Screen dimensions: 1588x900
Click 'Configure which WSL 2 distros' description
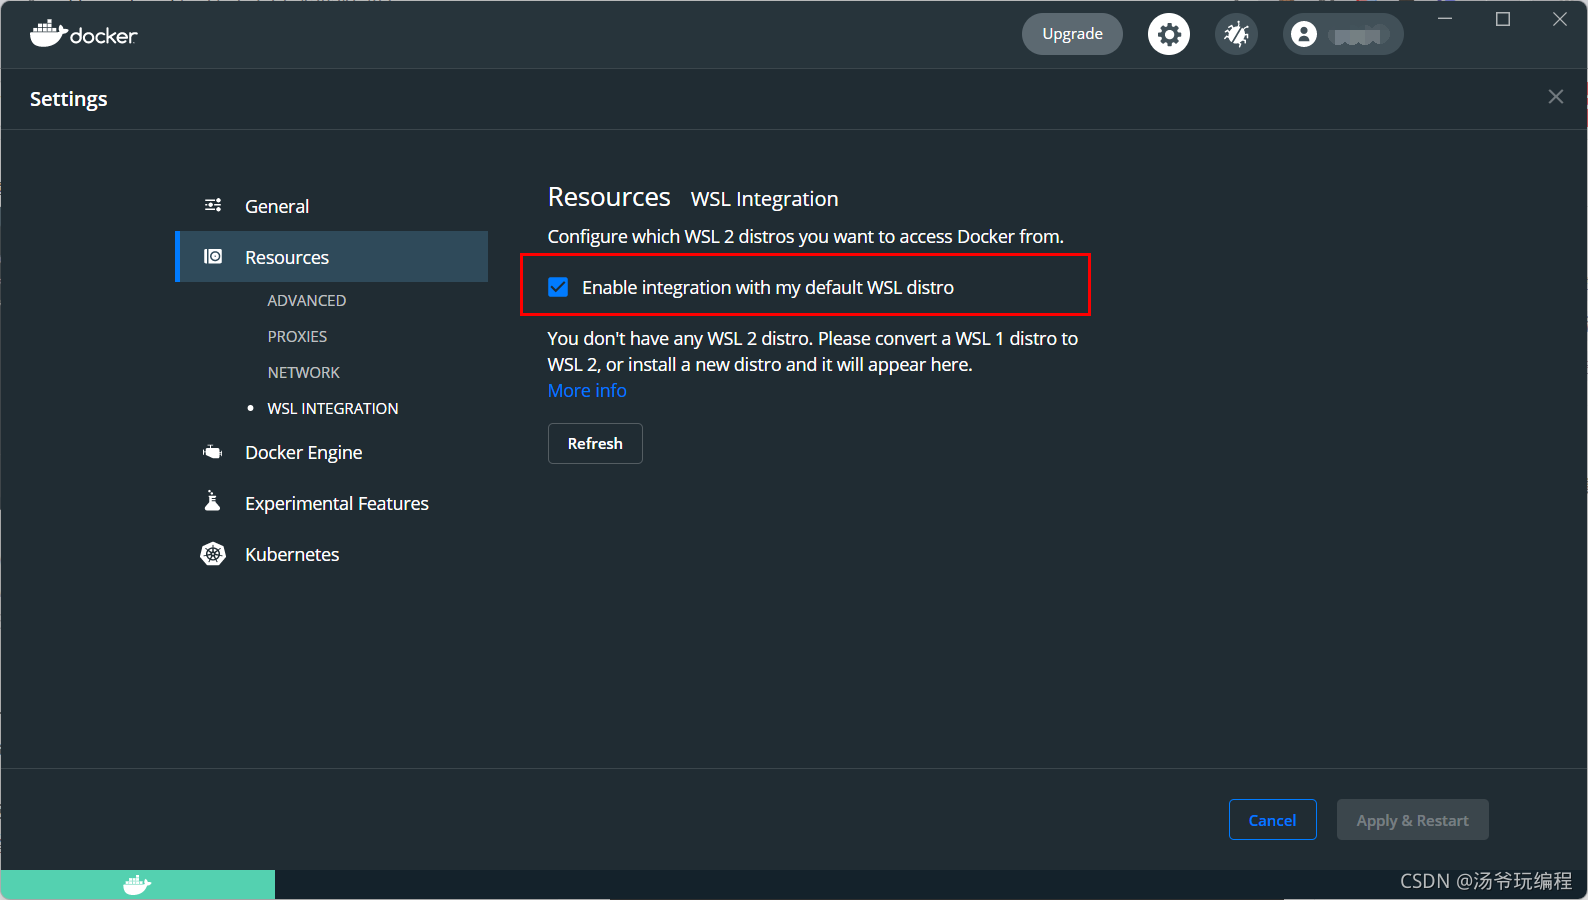(806, 237)
